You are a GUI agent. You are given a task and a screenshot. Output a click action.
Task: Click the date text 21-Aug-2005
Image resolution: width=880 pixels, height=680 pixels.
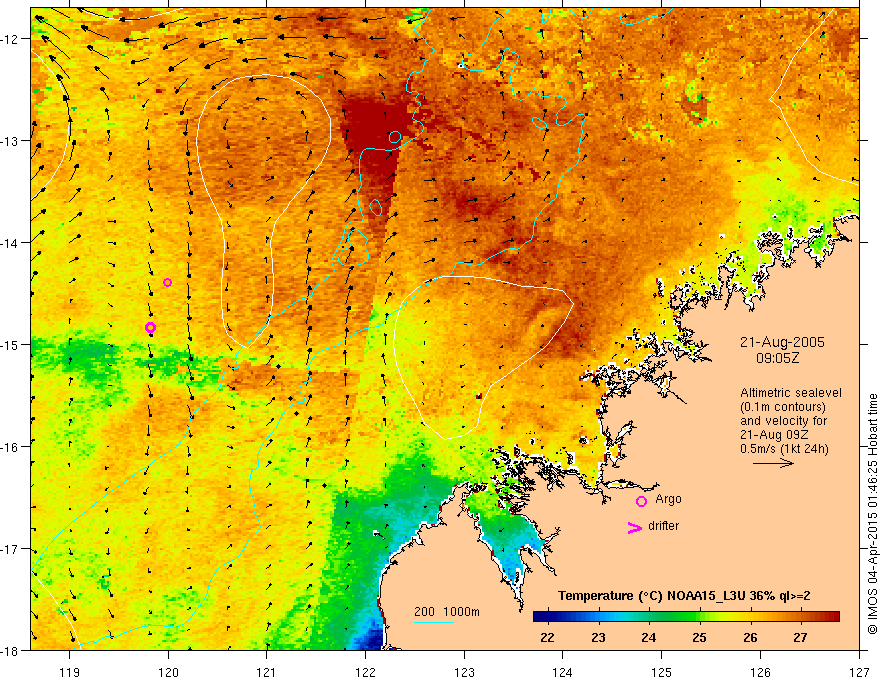(x=782, y=342)
